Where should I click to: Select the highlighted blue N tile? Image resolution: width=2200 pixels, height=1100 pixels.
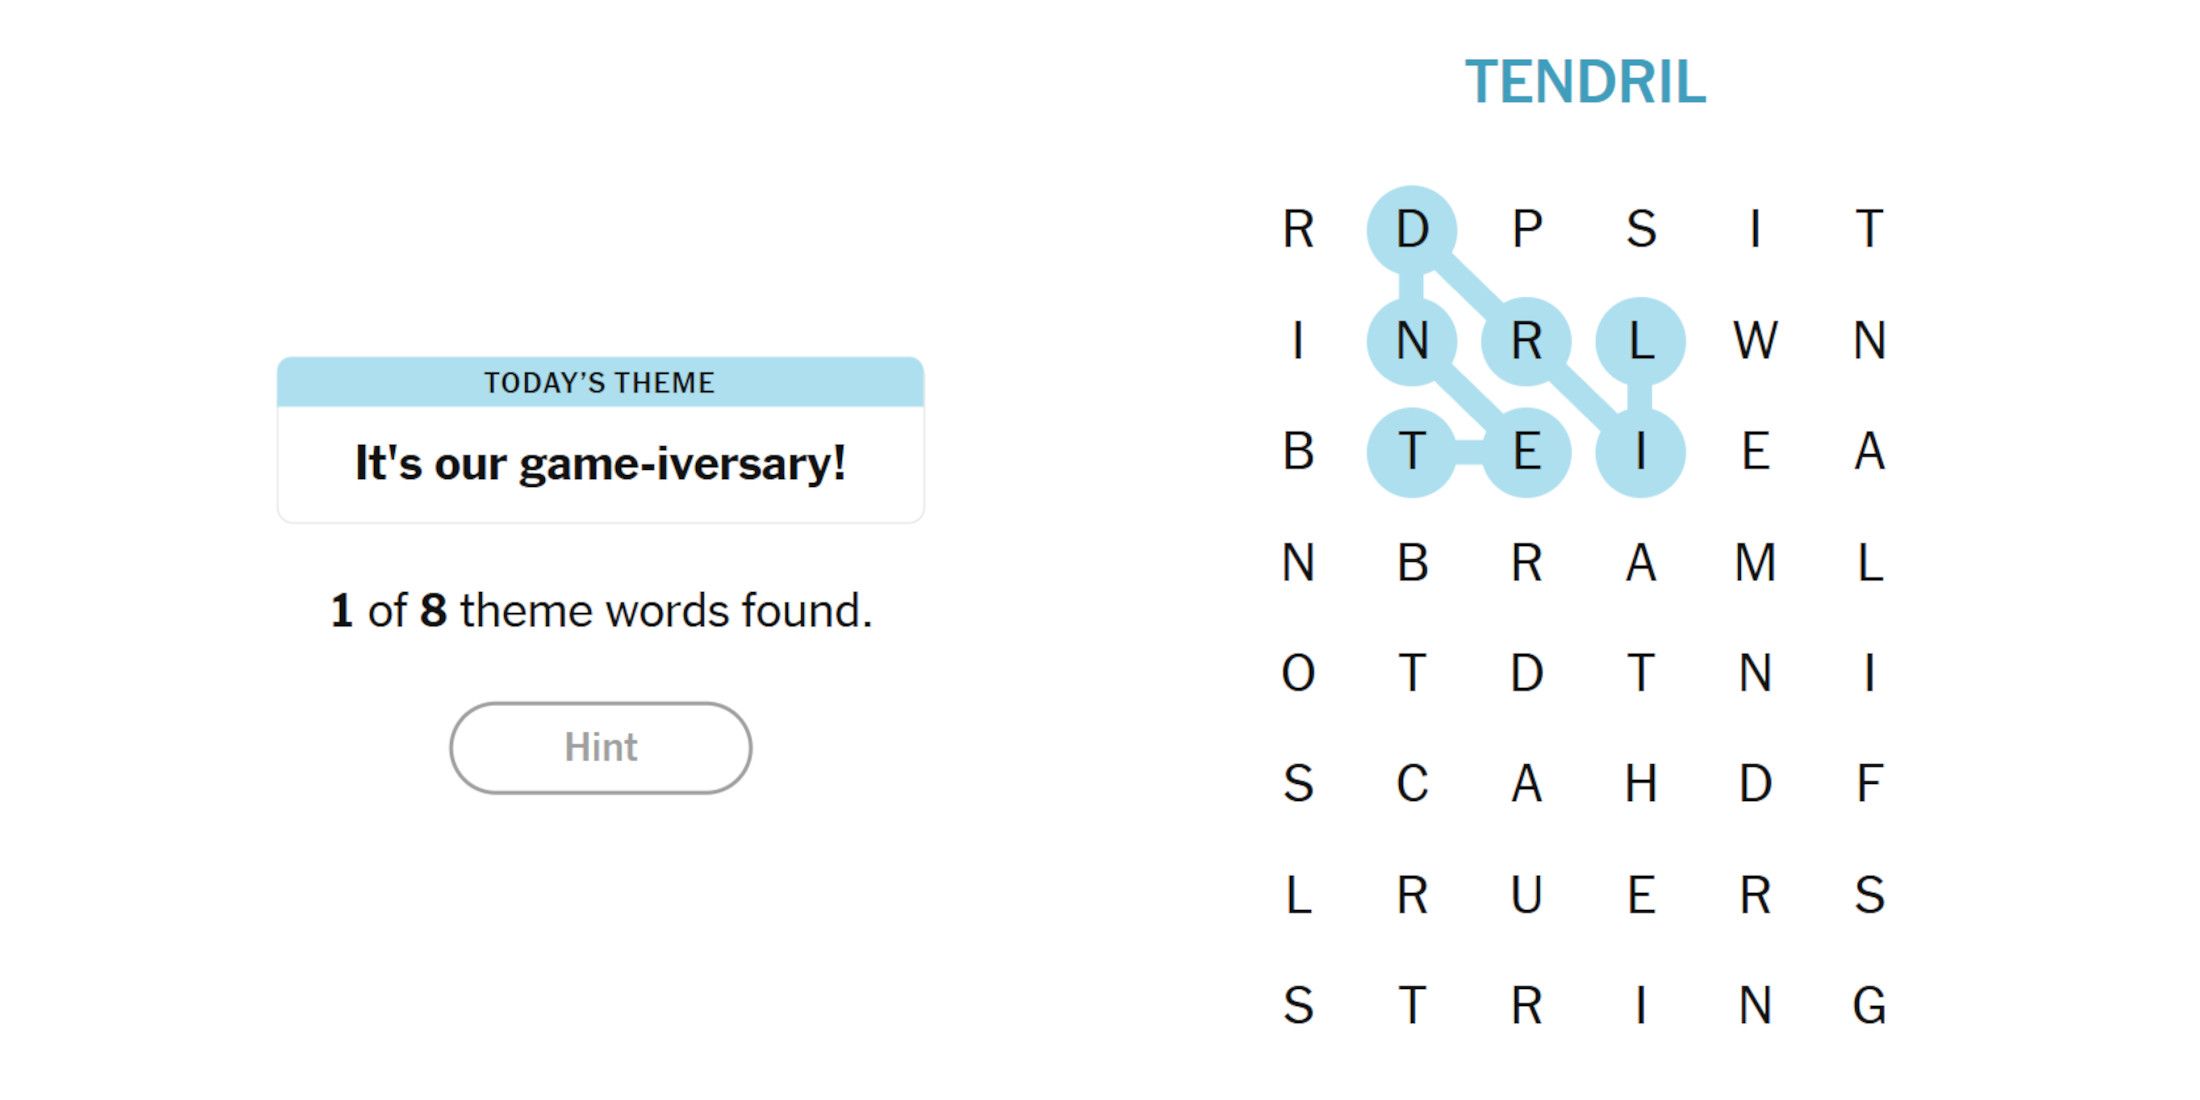(x=1412, y=341)
